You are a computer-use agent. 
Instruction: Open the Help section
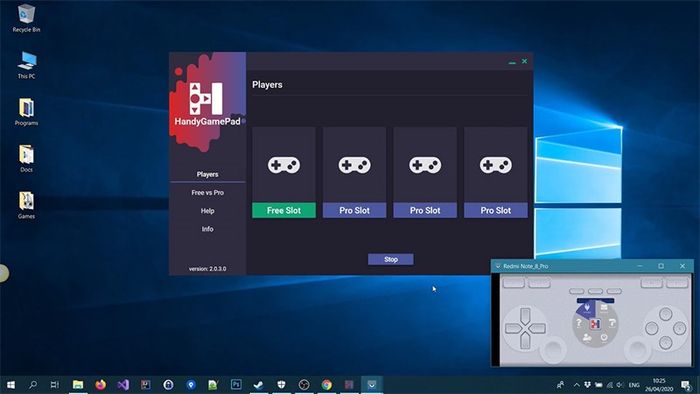pyautogui.click(x=208, y=211)
